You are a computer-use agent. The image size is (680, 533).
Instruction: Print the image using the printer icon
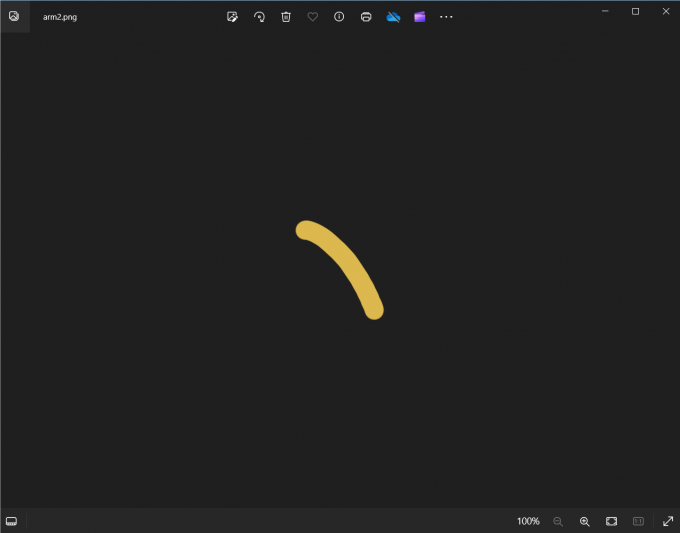(x=366, y=17)
